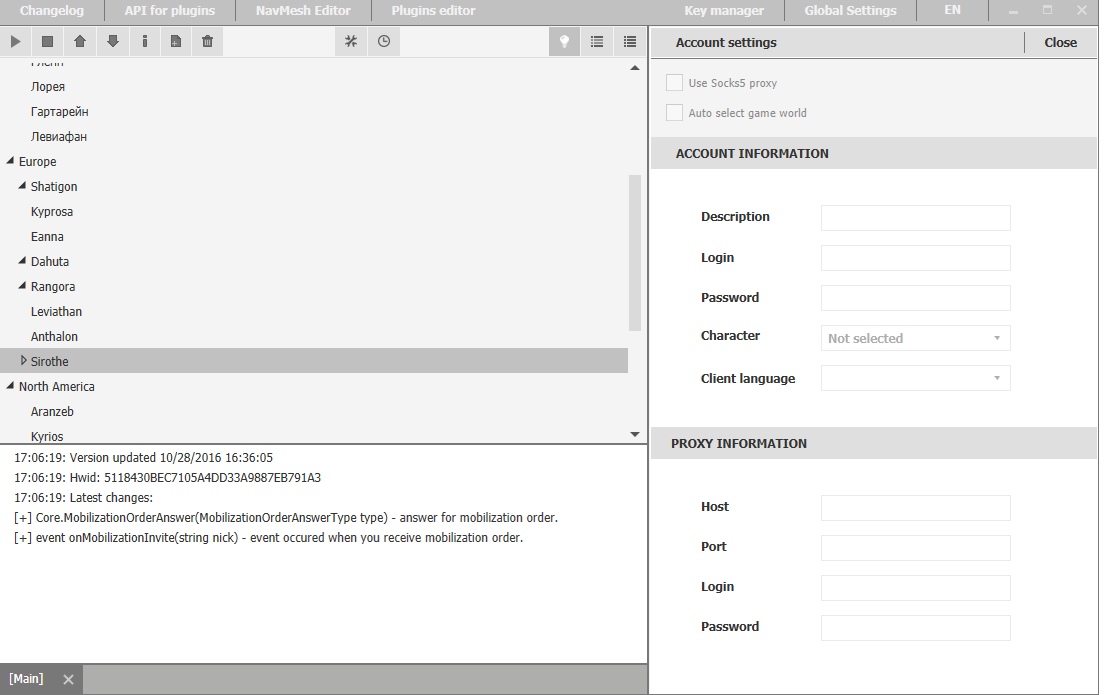
Task: Click the PROXY INFORMATION section header
Action: pyautogui.click(x=874, y=444)
